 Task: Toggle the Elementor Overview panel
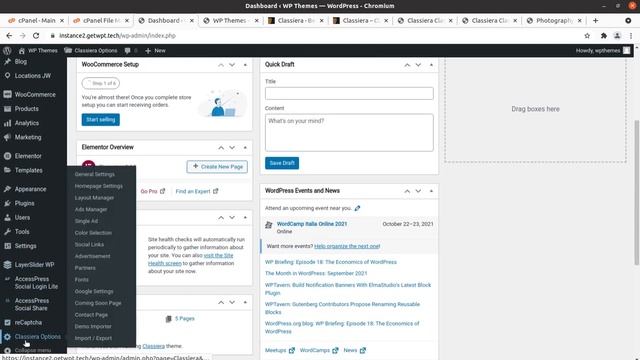click(245, 147)
